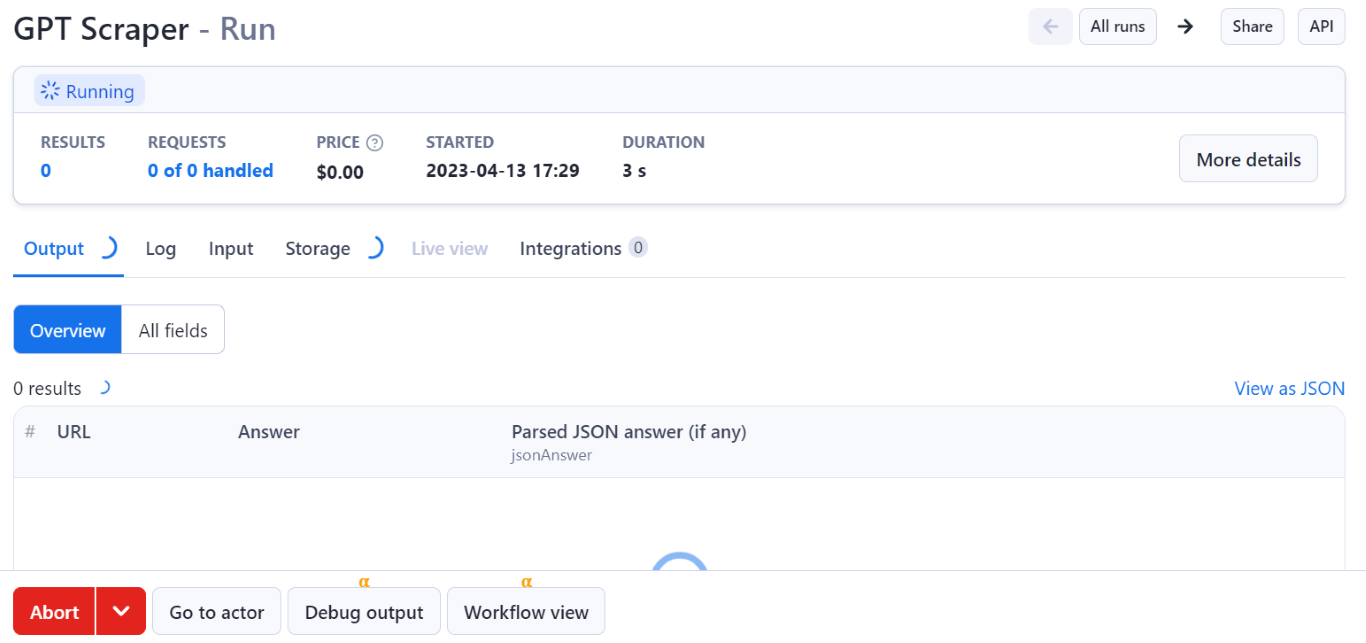Click the URL column header
Screen dimensions: 1366x643
tap(74, 432)
